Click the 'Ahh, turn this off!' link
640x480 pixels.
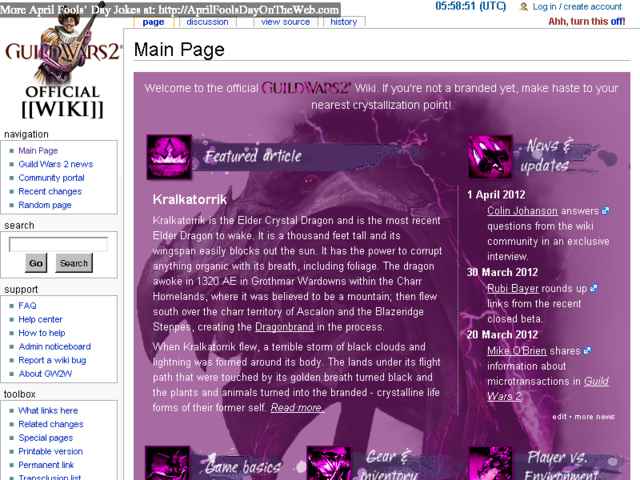[x=587, y=21]
